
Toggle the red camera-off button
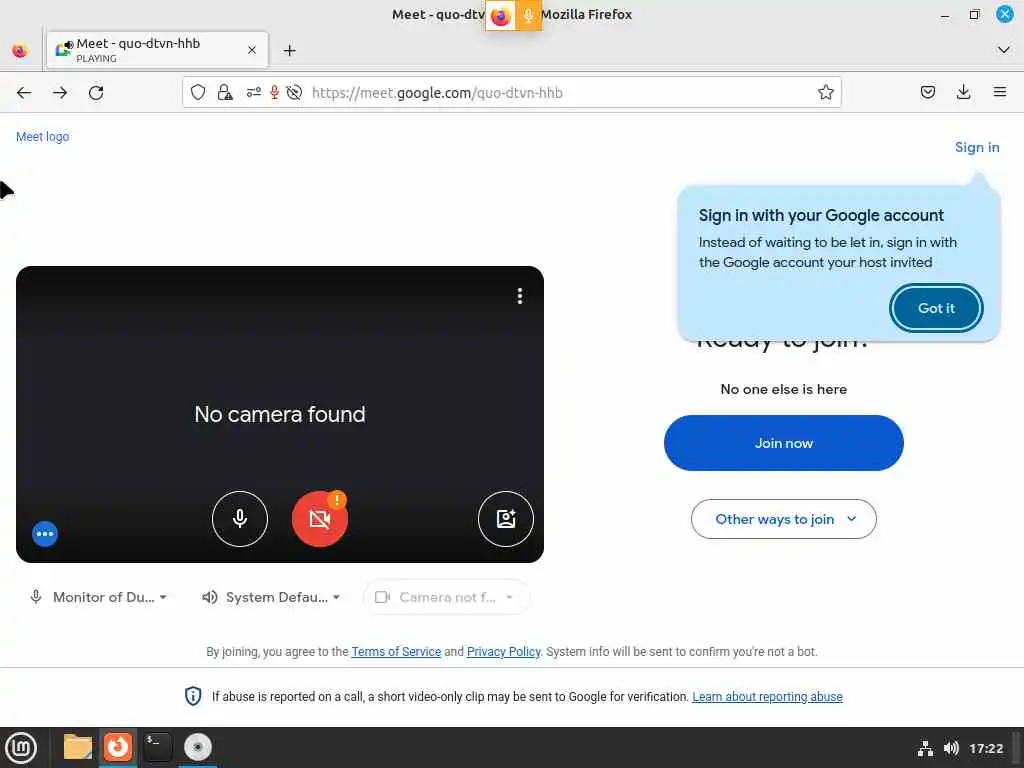point(320,519)
